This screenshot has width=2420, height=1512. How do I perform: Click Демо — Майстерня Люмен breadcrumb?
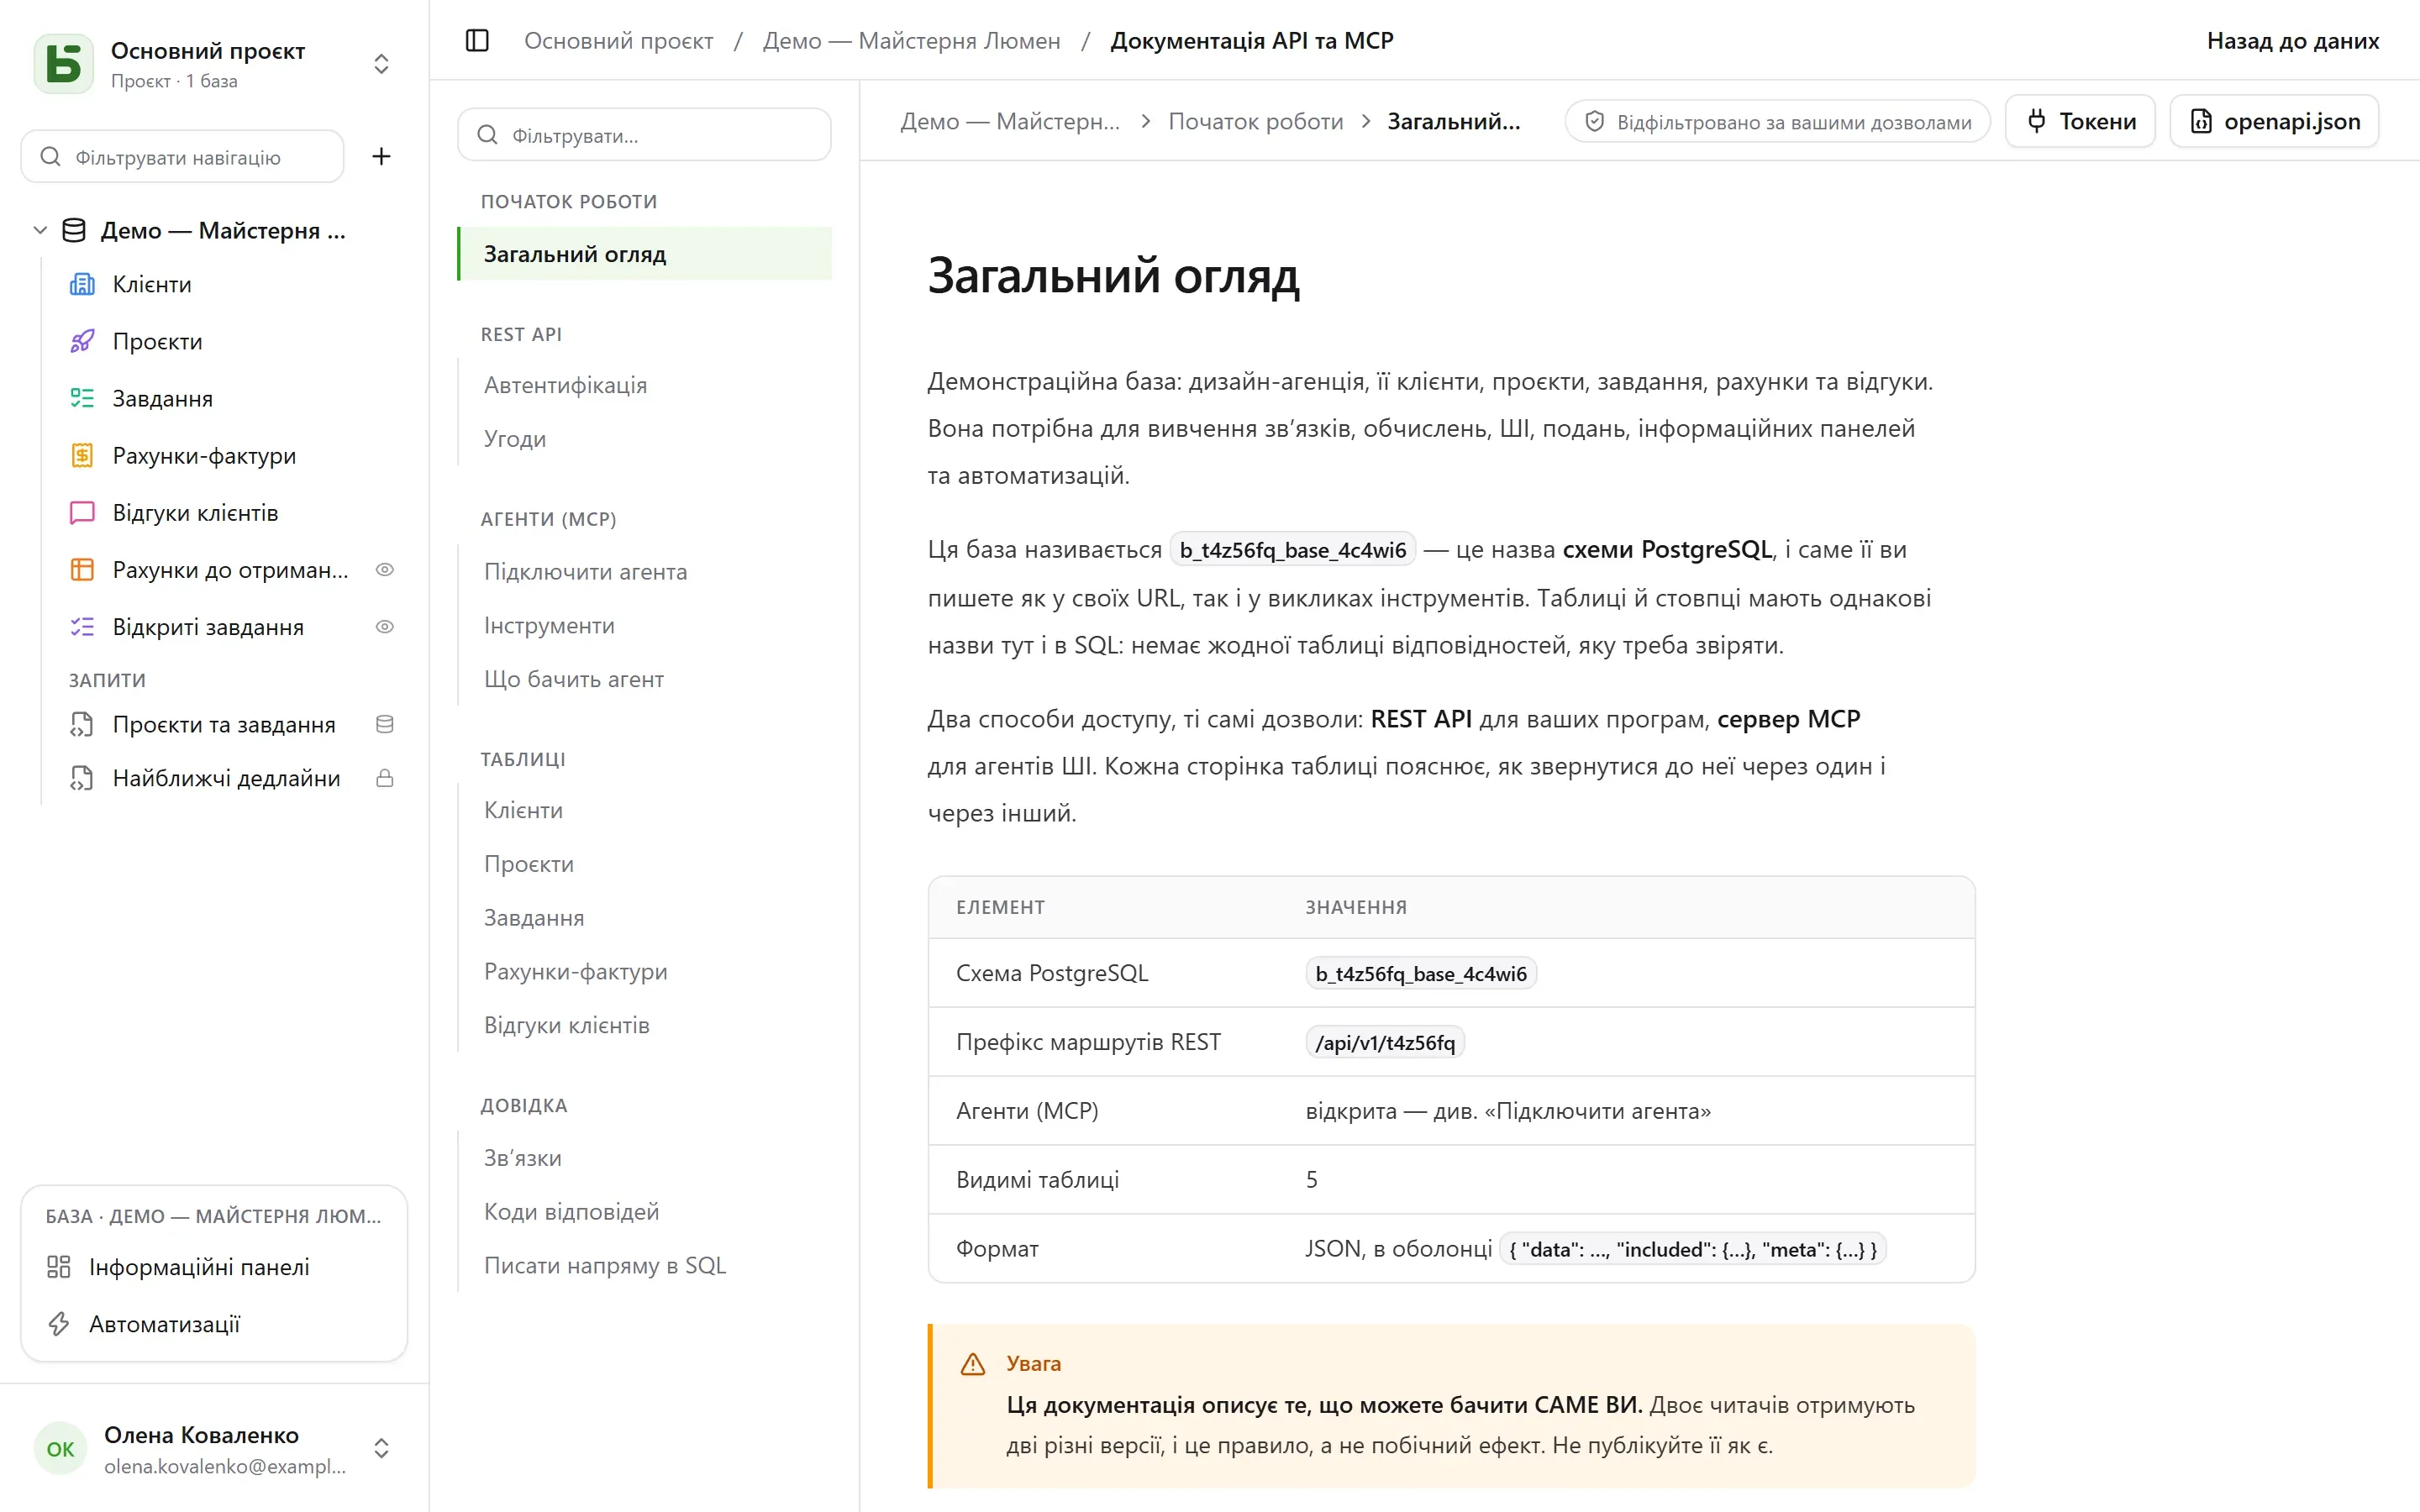911,41
